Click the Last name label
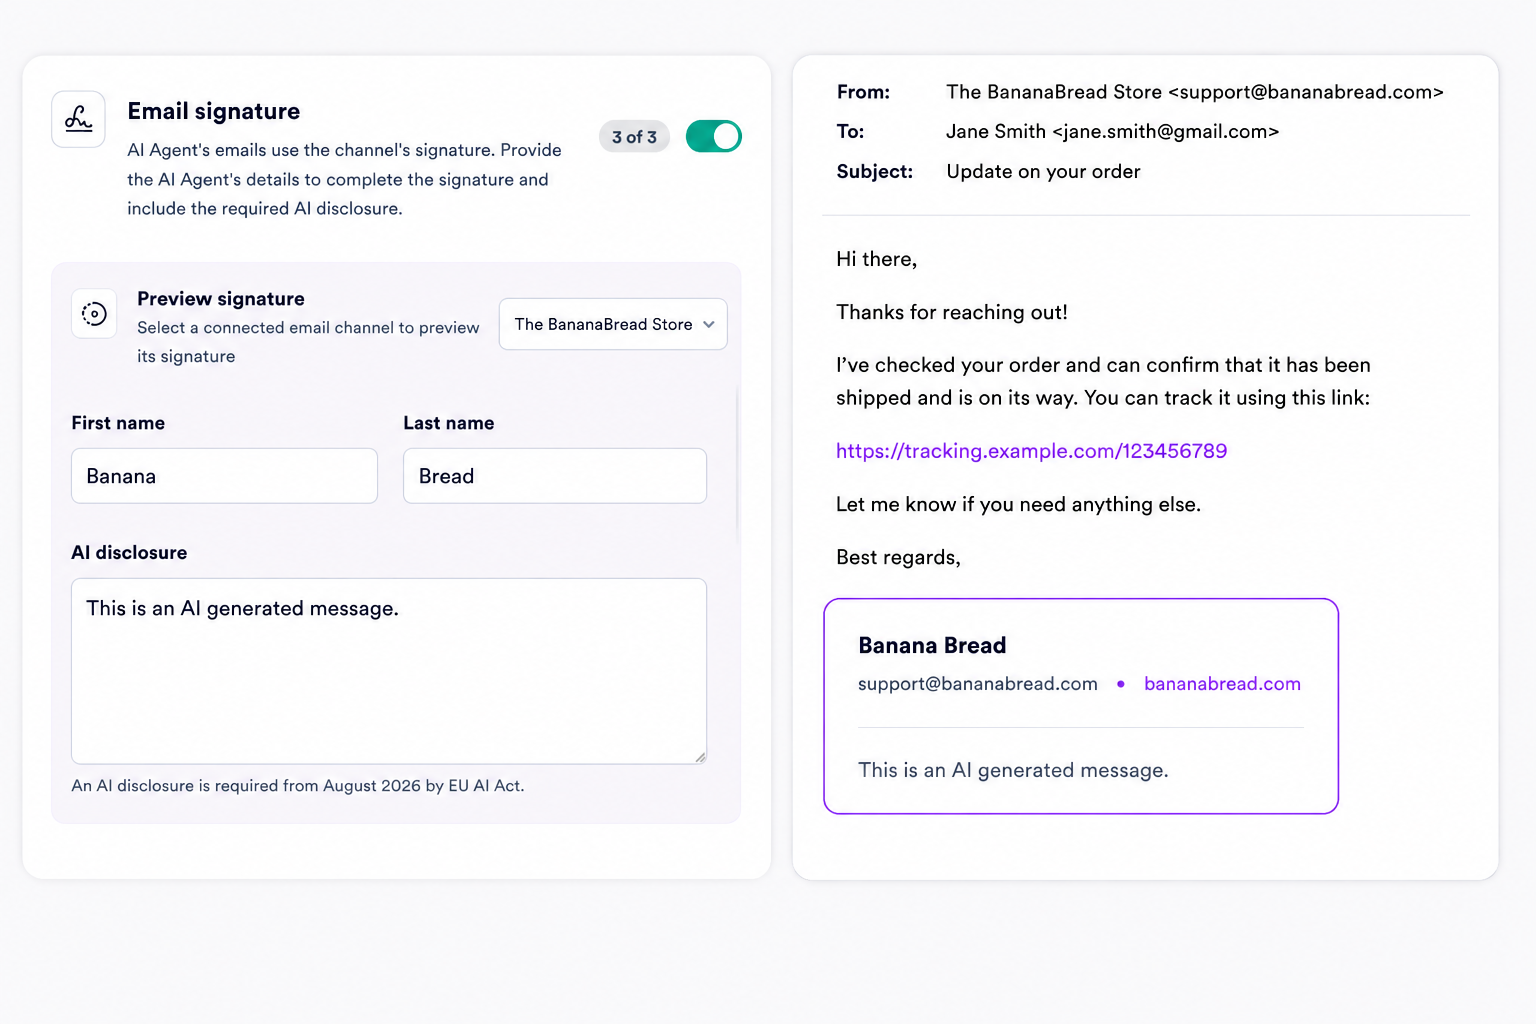This screenshot has height=1024, width=1536. 449,423
